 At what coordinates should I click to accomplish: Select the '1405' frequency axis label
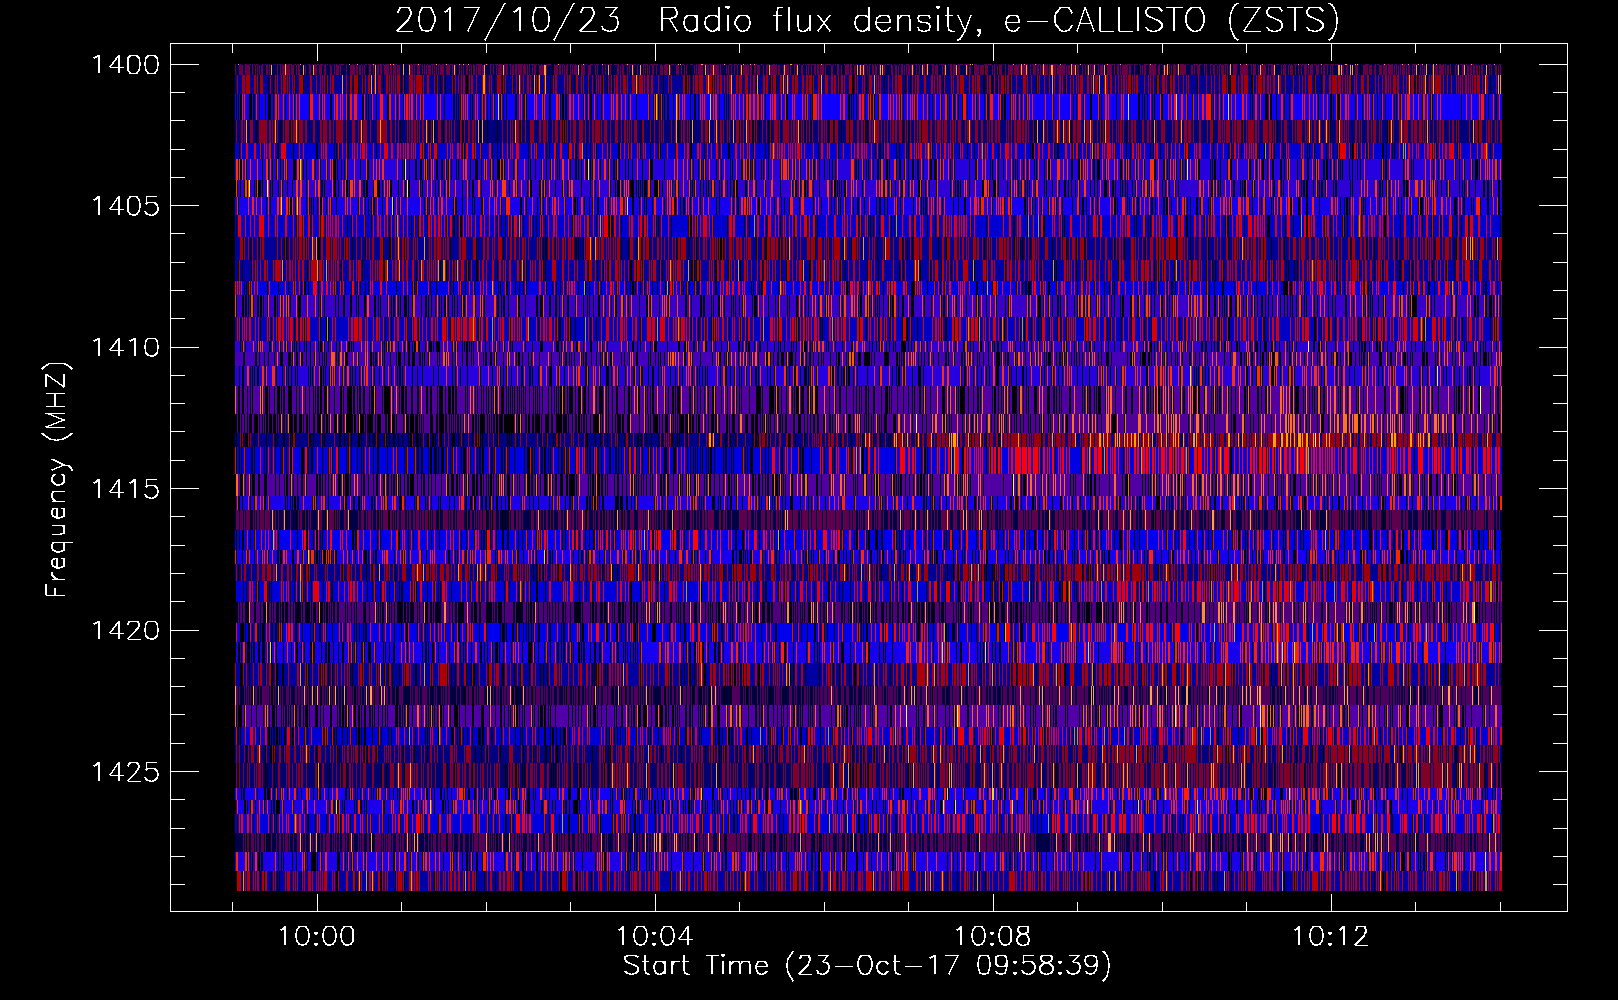125,206
